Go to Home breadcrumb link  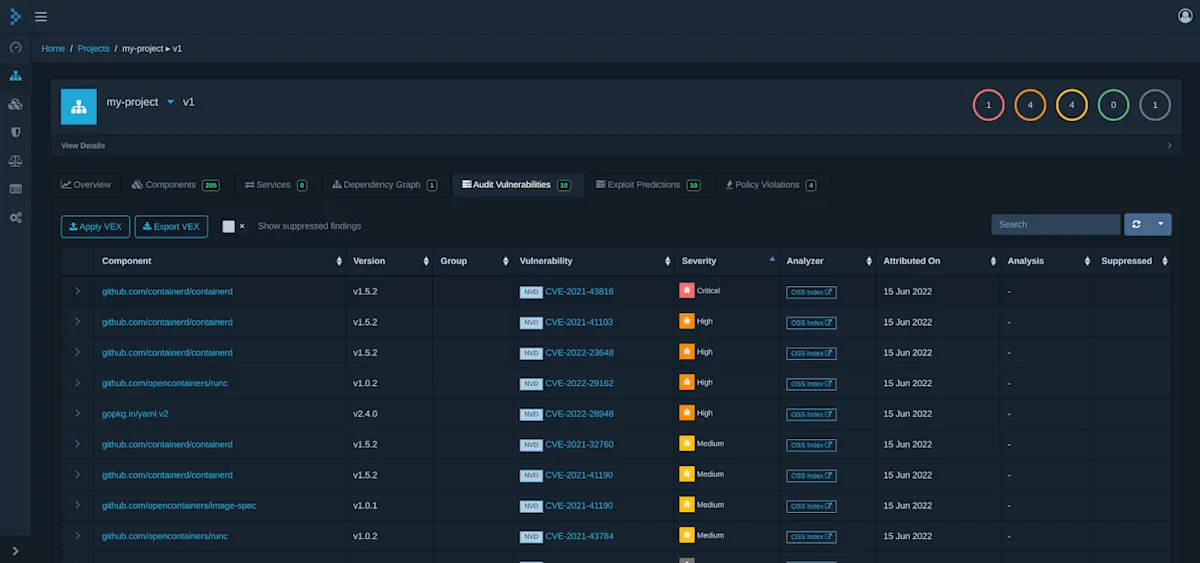[53, 48]
